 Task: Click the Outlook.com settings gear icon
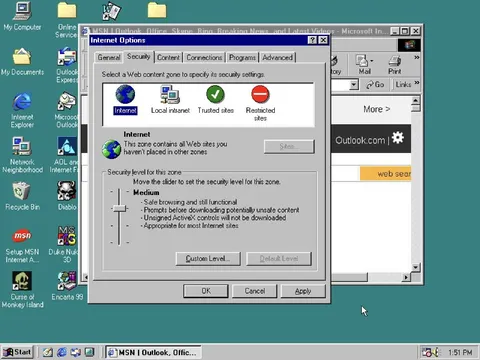[x=398, y=138]
